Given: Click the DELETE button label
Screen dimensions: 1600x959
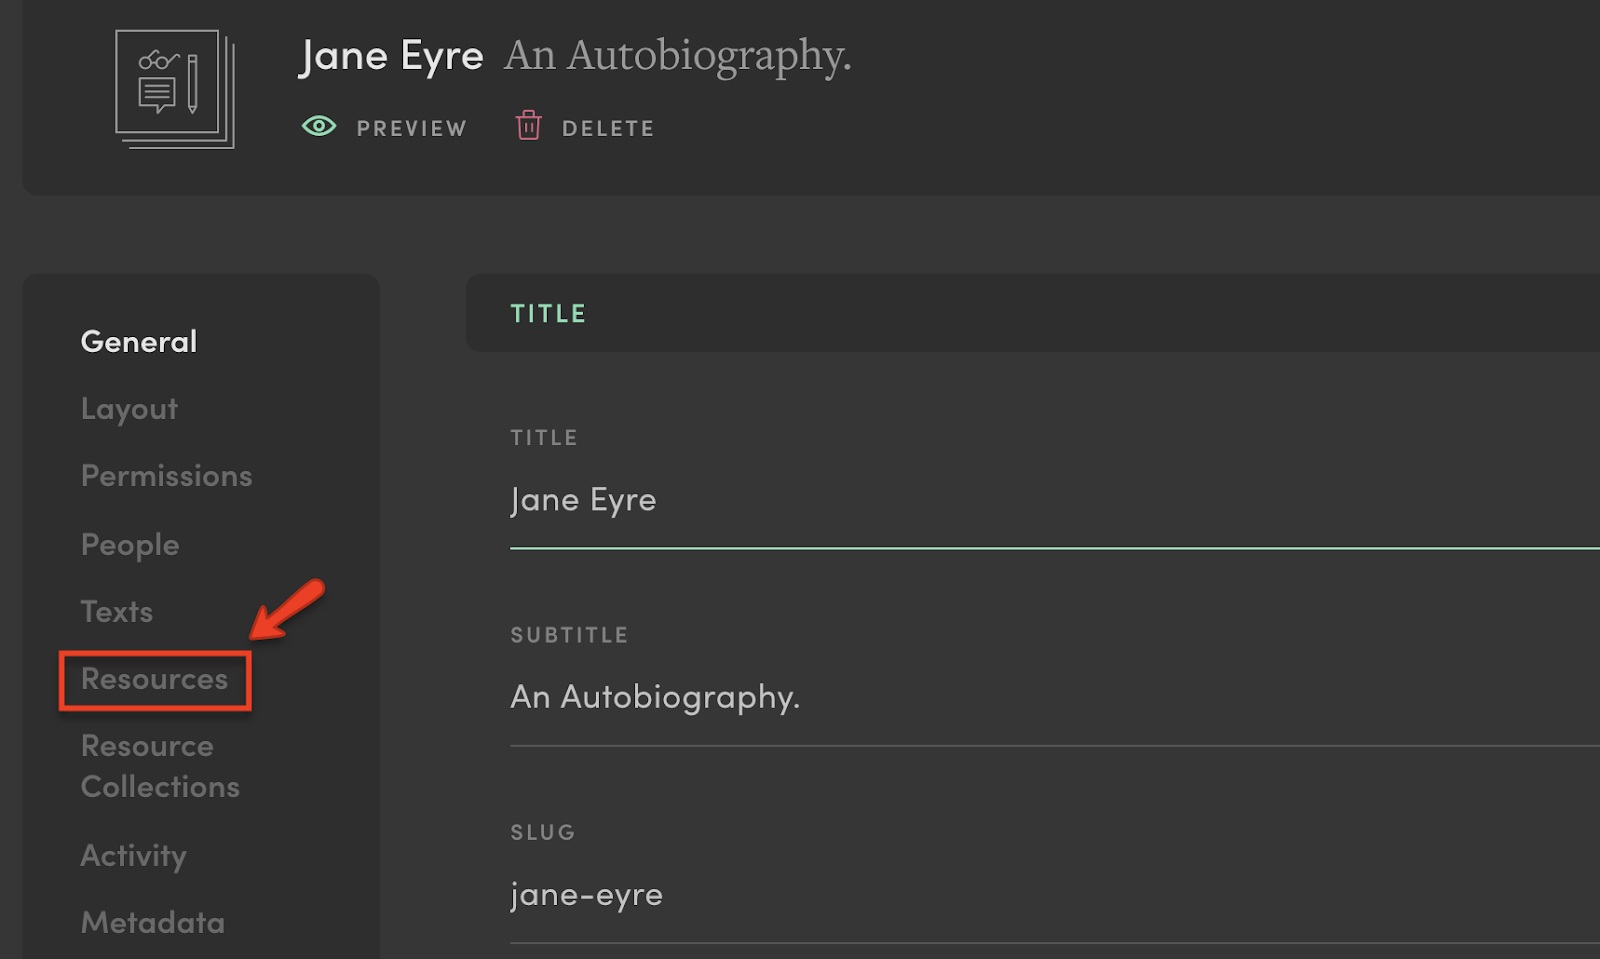Looking at the screenshot, I should tap(608, 128).
